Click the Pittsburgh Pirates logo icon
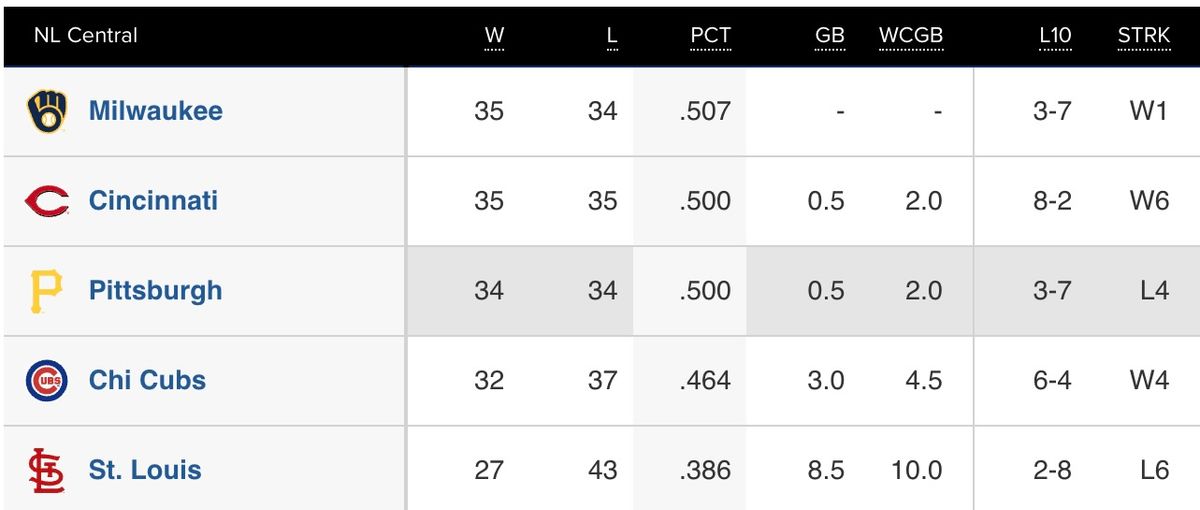The height and width of the screenshot is (510, 1200). tap(47, 291)
